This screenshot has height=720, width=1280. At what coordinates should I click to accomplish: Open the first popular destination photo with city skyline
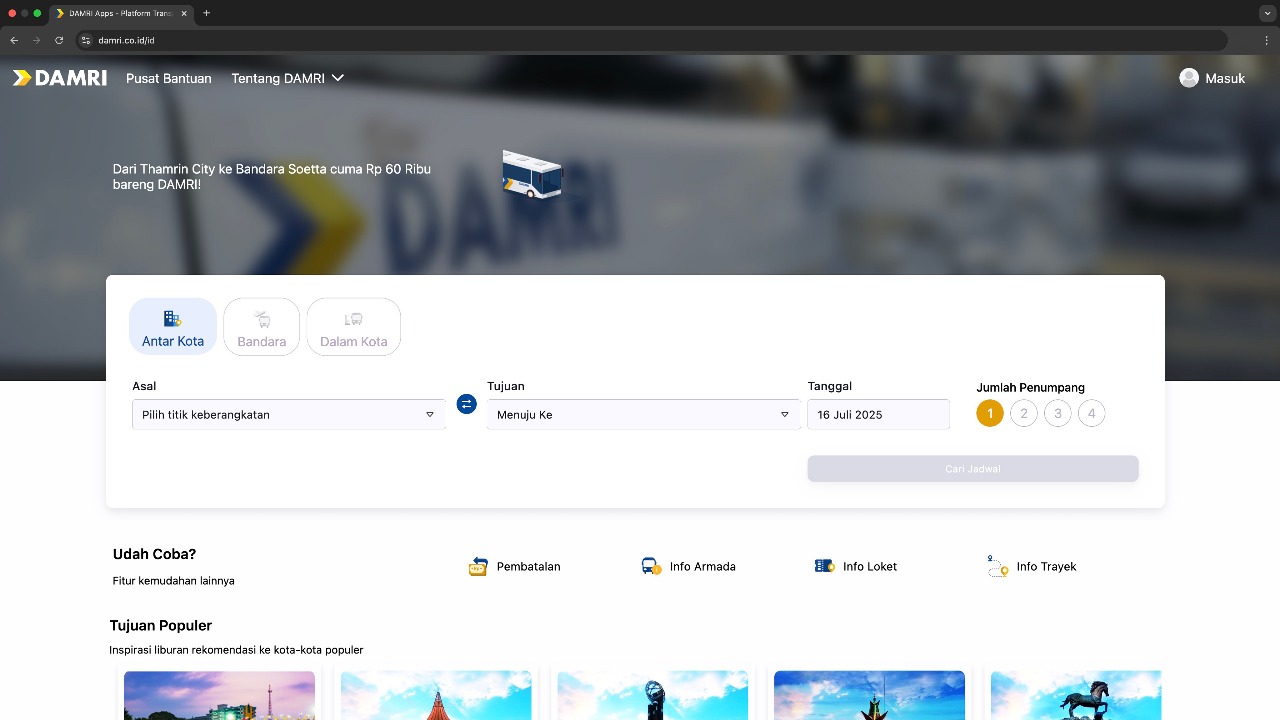219,695
